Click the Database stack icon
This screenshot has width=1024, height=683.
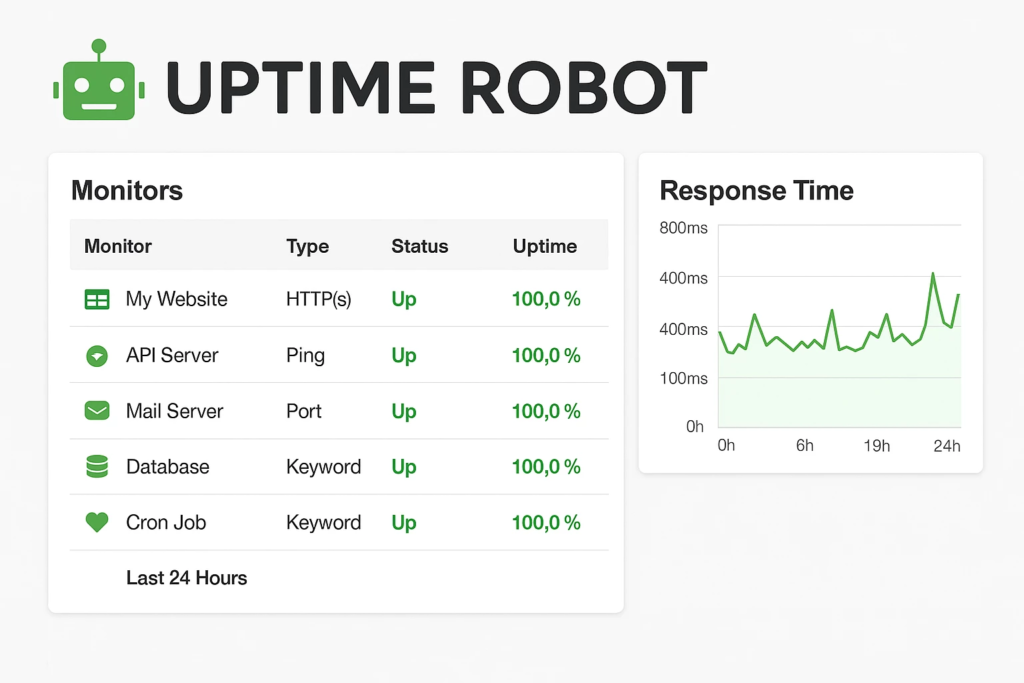coord(97,467)
